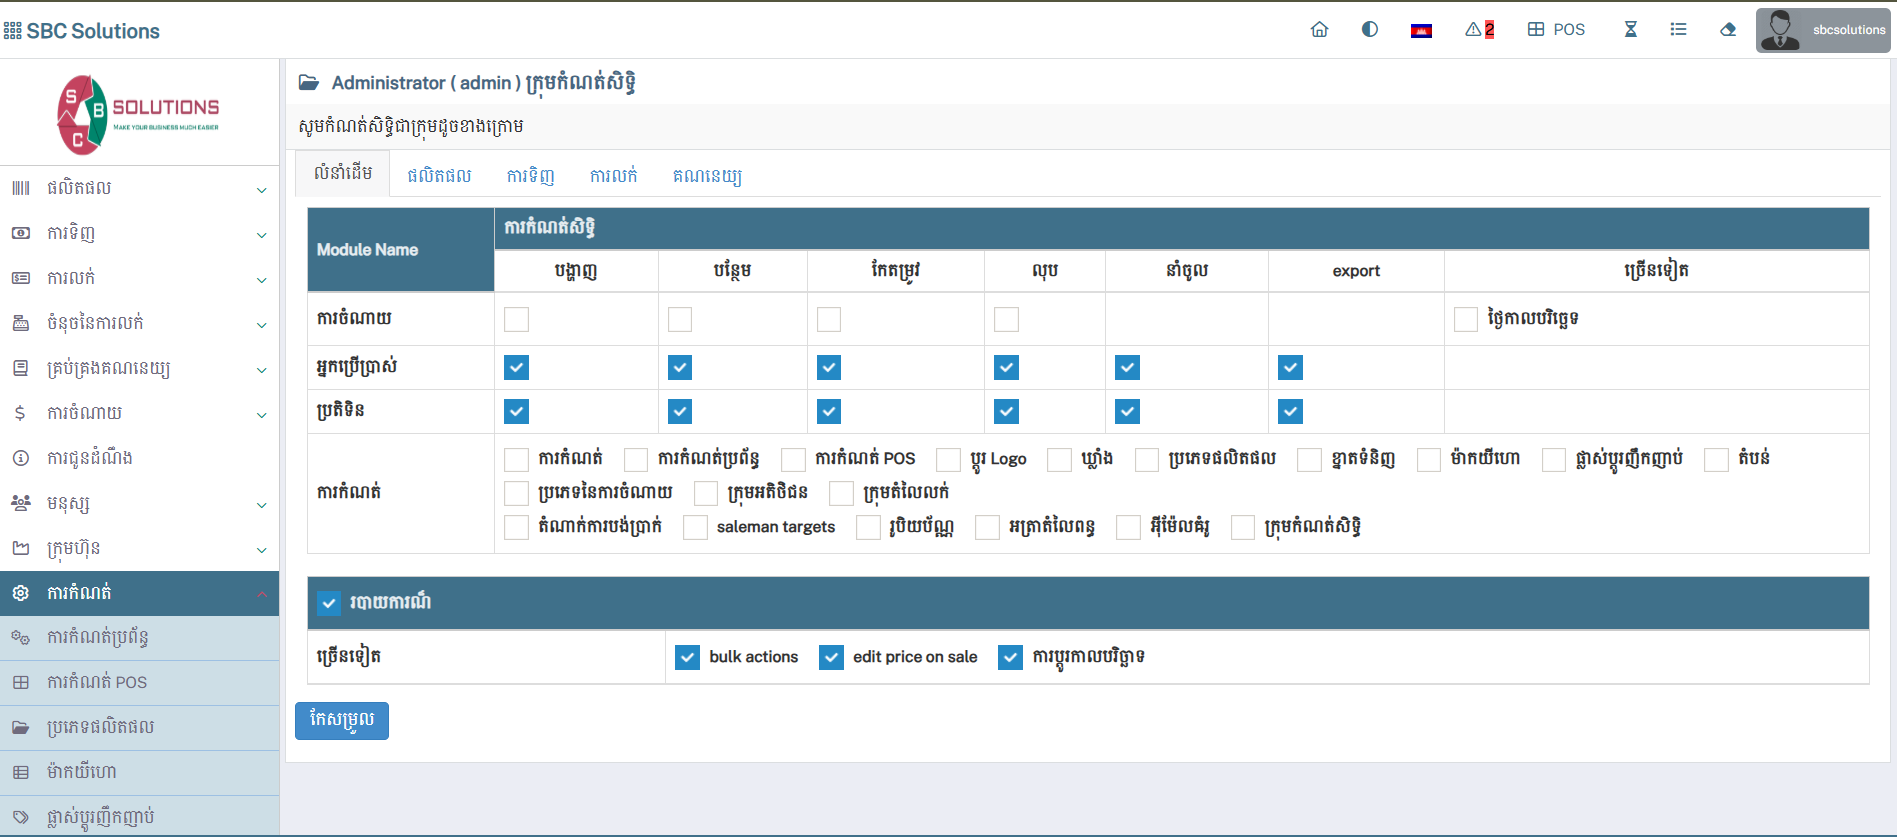Expand the ការលក់ sidebar menu
The height and width of the screenshot is (837, 1897).
(139, 278)
